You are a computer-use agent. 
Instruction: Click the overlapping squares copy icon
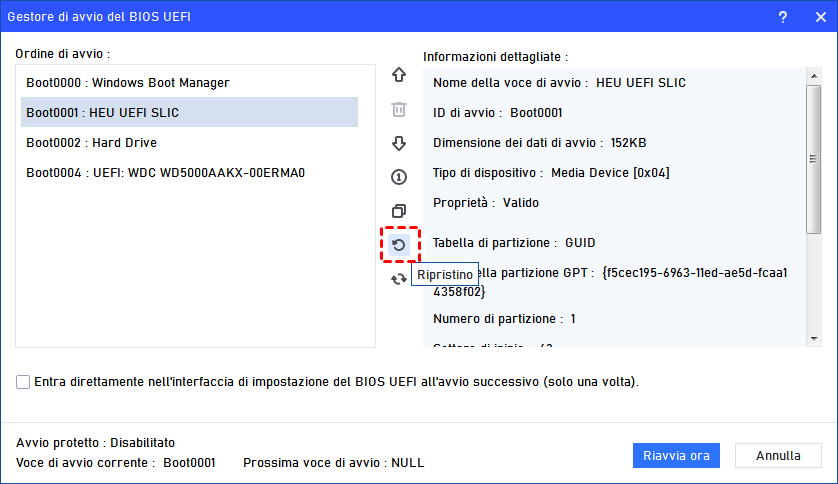click(x=399, y=211)
